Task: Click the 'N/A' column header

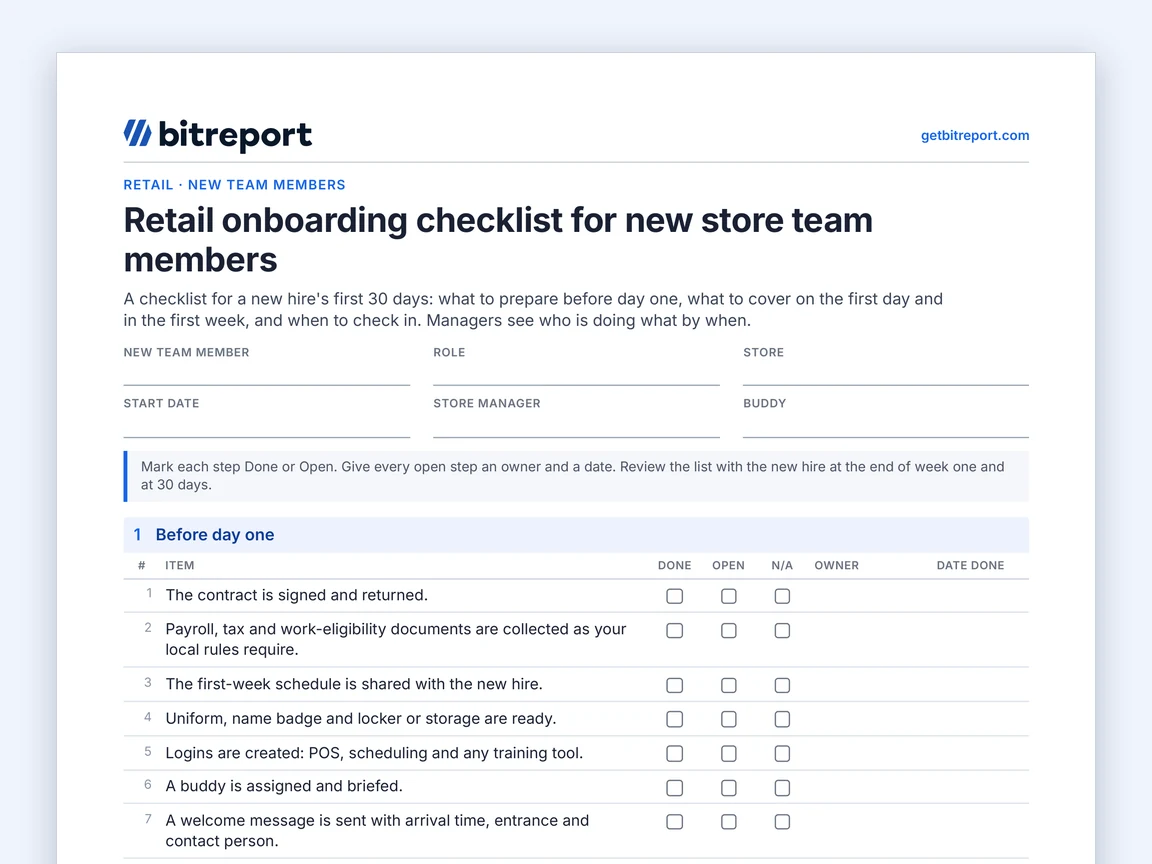Action: [x=782, y=566]
